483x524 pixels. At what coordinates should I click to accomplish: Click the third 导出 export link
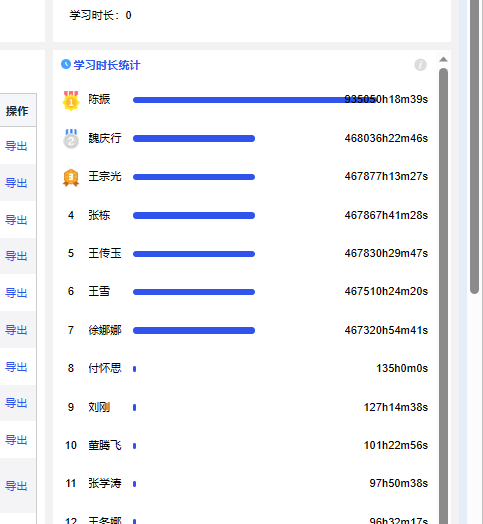[x=16, y=220]
